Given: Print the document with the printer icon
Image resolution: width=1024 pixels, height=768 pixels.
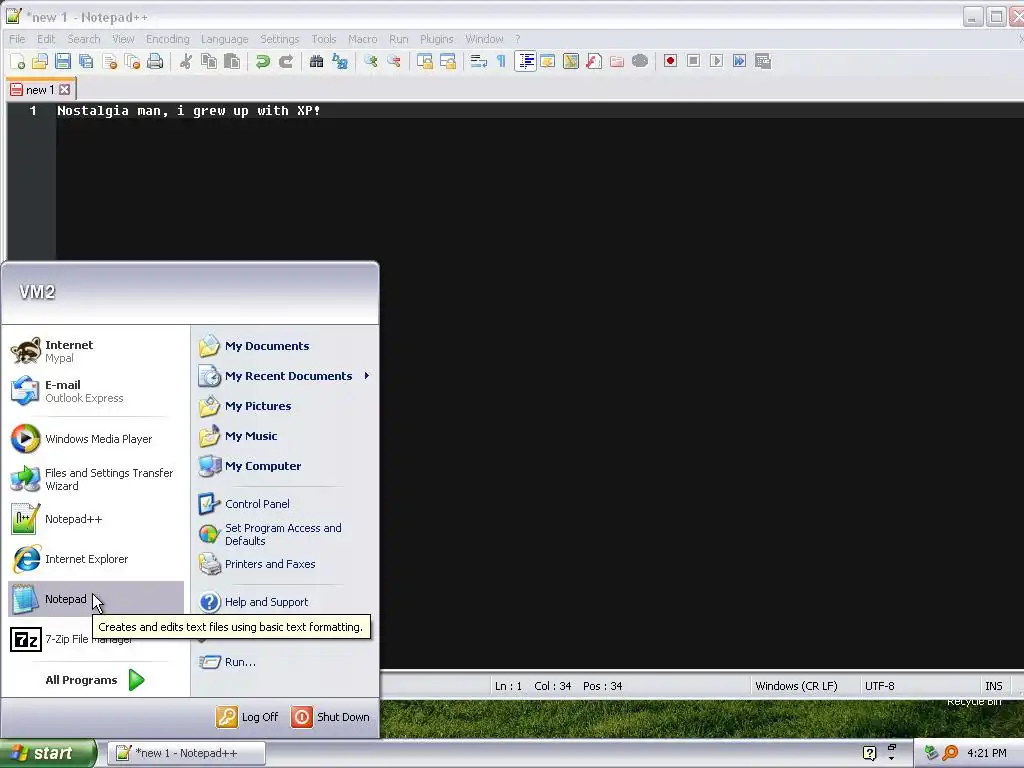Looking at the screenshot, I should pyautogui.click(x=155, y=61).
